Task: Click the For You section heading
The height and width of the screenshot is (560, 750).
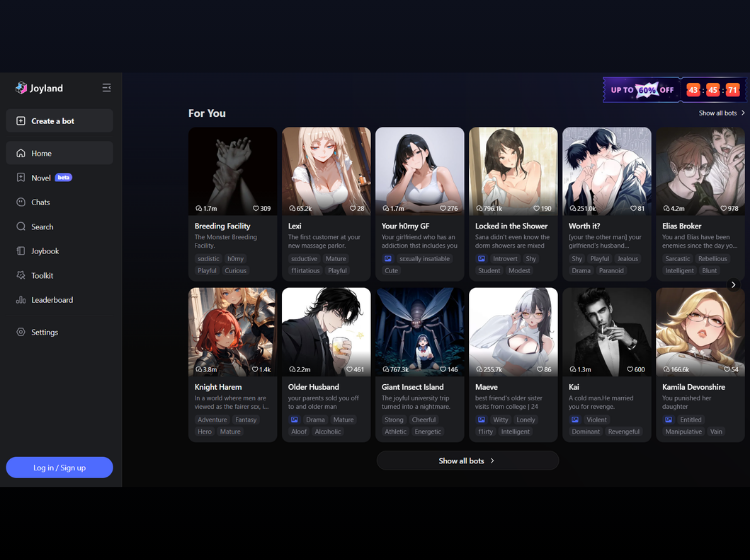Action: coord(207,113)
